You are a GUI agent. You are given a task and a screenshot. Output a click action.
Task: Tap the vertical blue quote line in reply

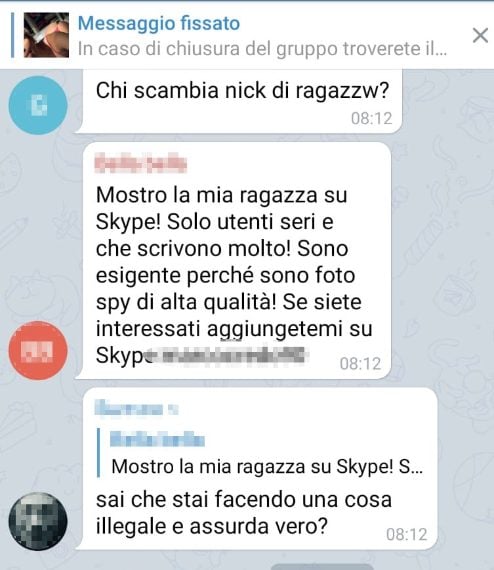pyautogui.click(x=99, y=453)
